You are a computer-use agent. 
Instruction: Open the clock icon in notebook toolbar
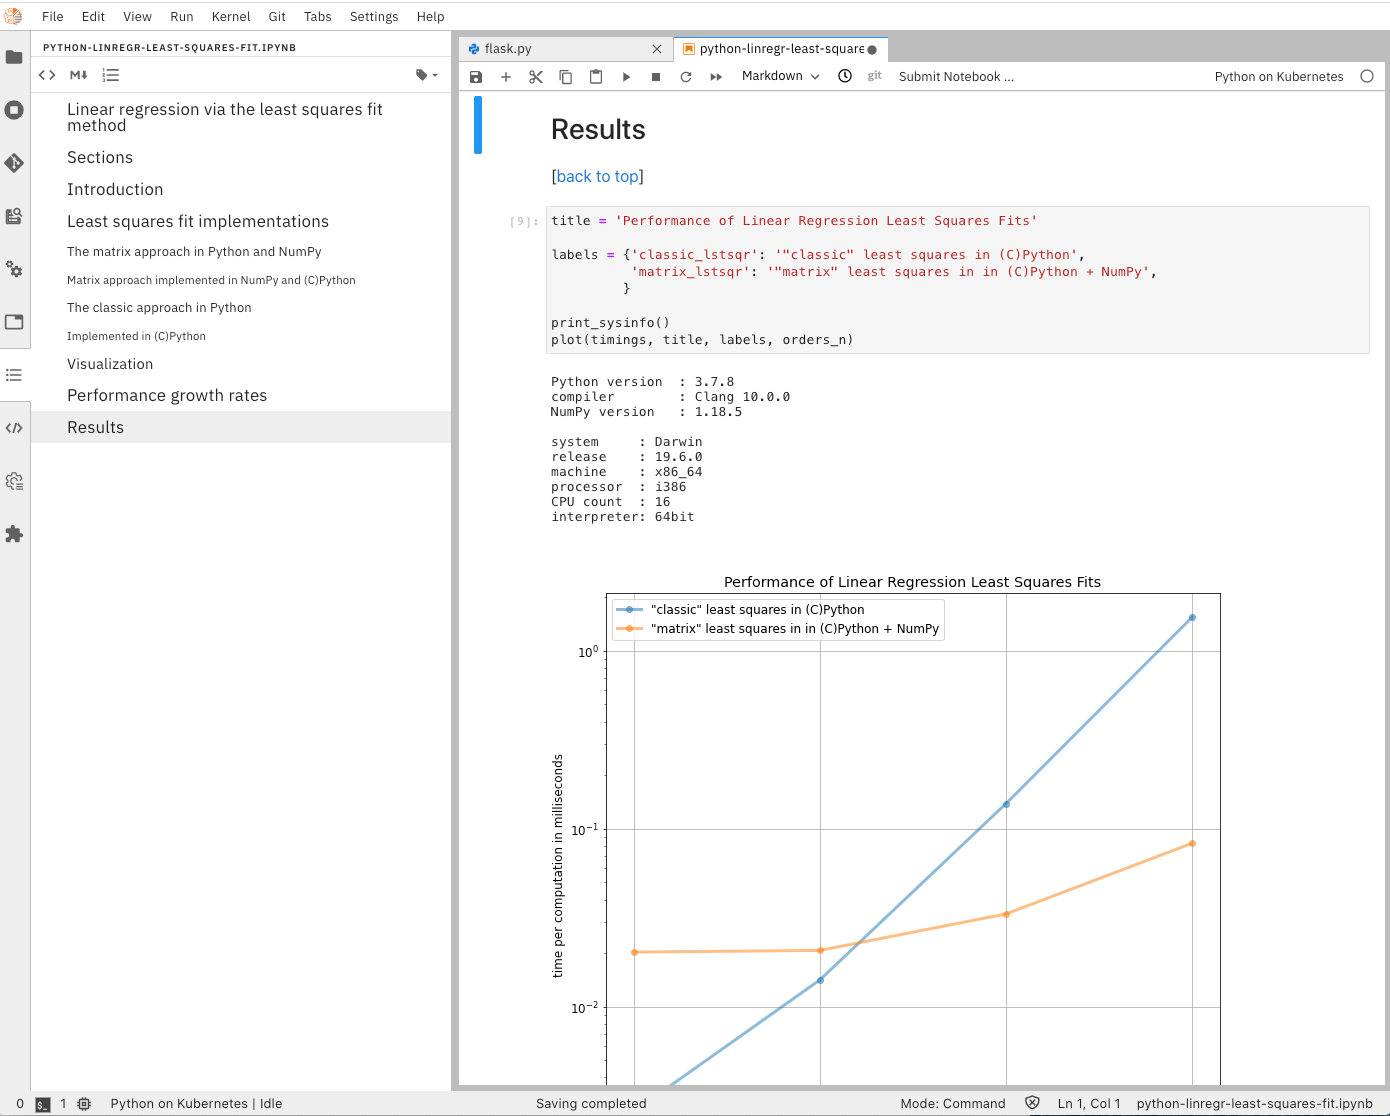pyautogui.click(x=845, y=76)
